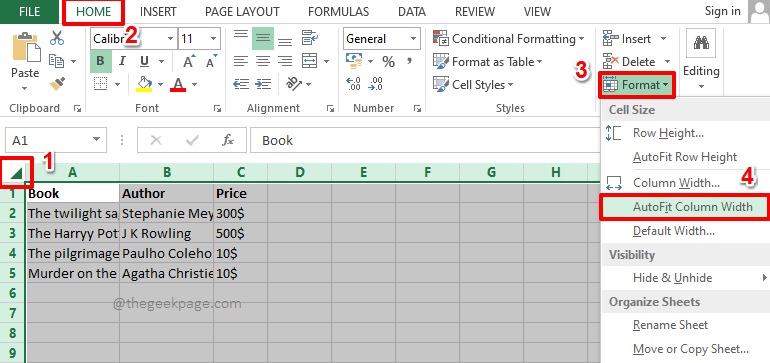Switch to PAGE LAYOUT tab
Image resolution: width=770 pixels, height=363 pixels.
(242, 12)
